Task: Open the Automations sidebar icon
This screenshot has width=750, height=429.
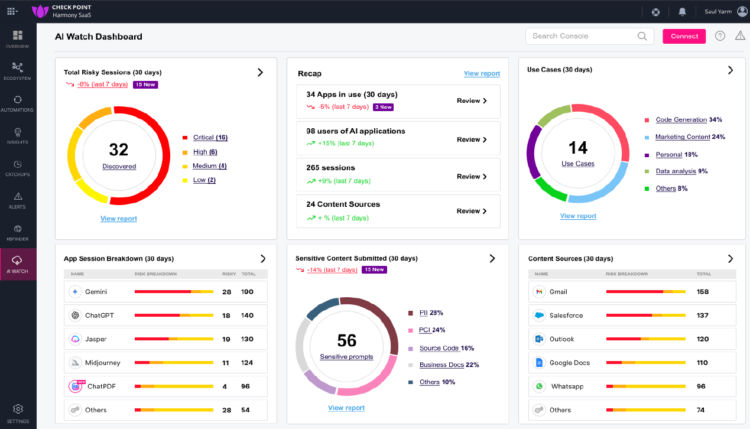Action: [17, 102]
